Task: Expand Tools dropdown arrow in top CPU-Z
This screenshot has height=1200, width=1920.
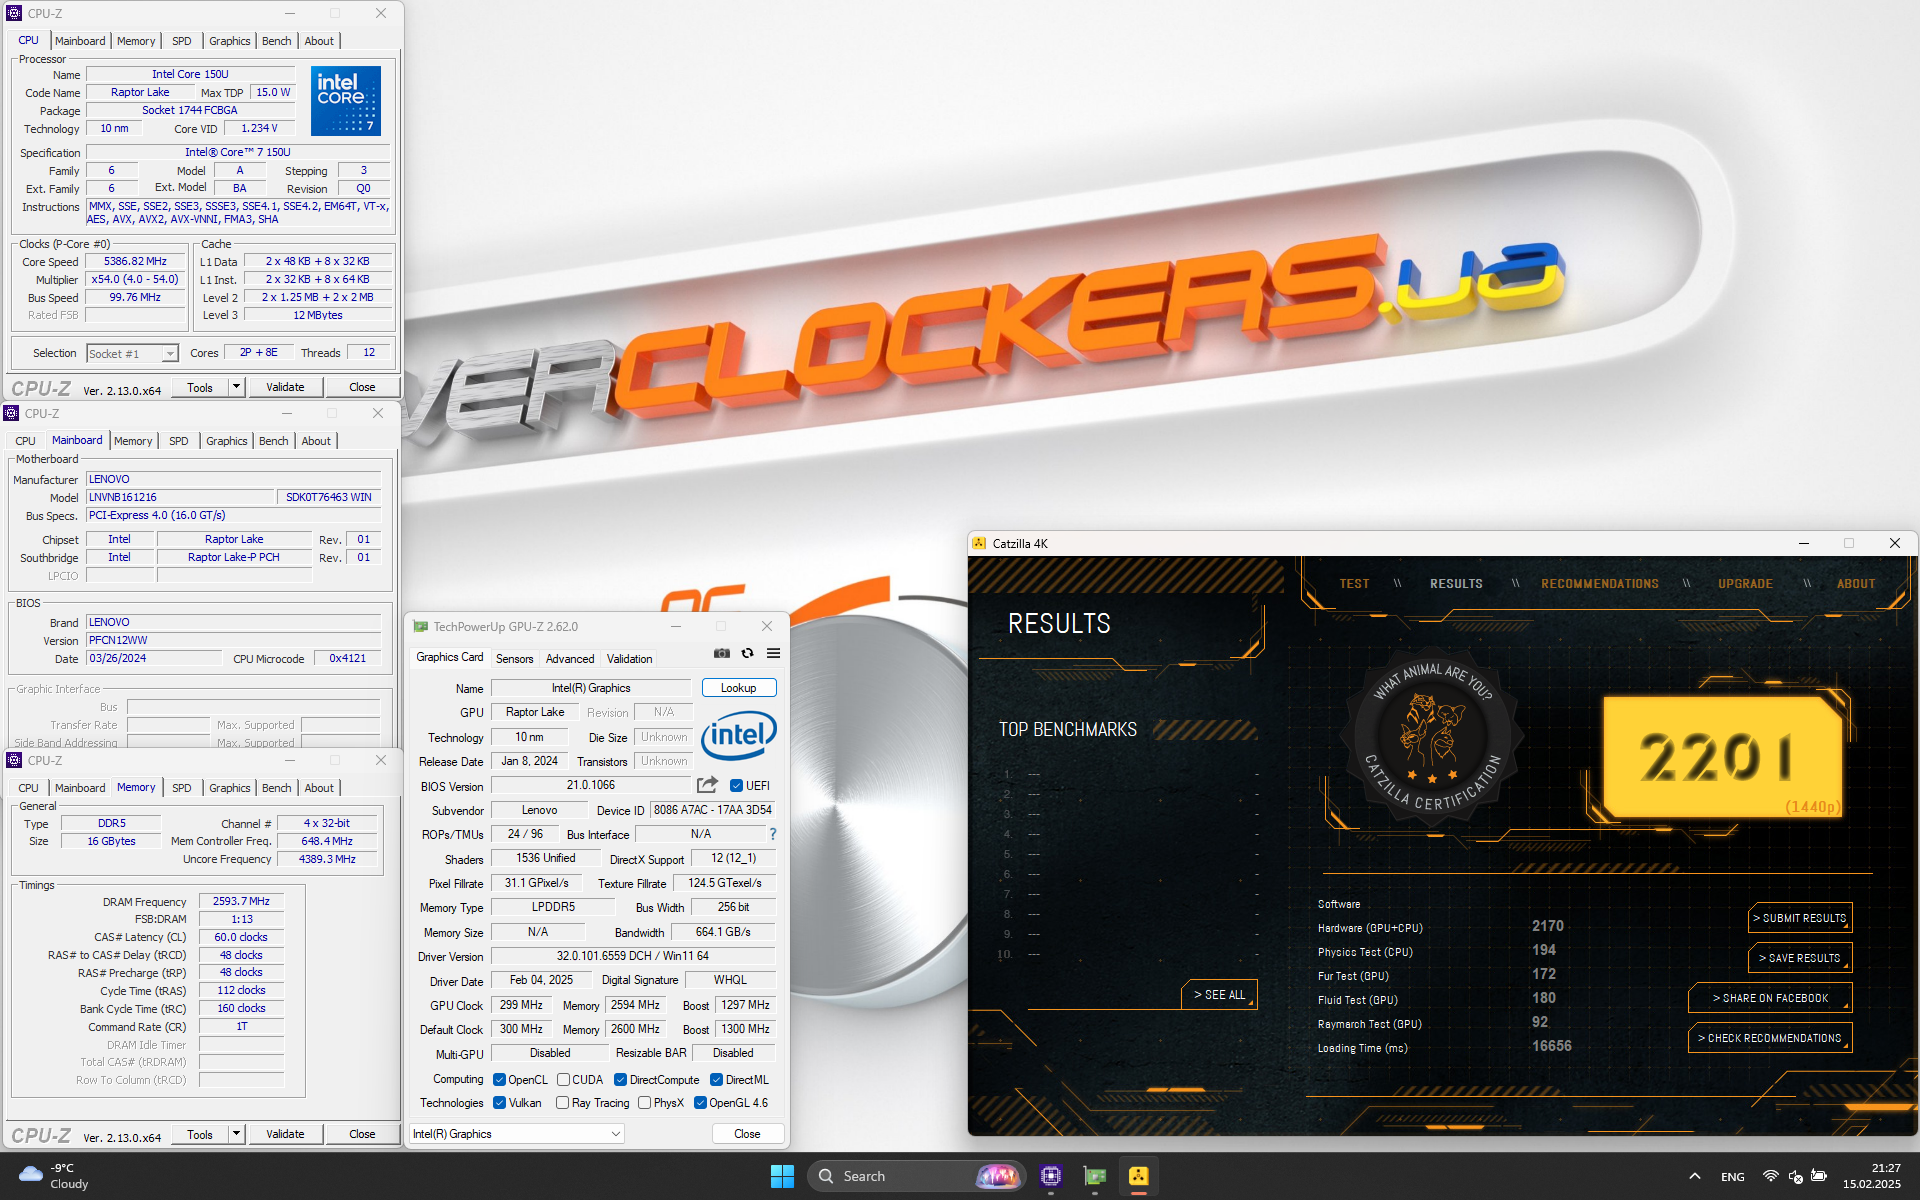Action: (x=237, y=387)
